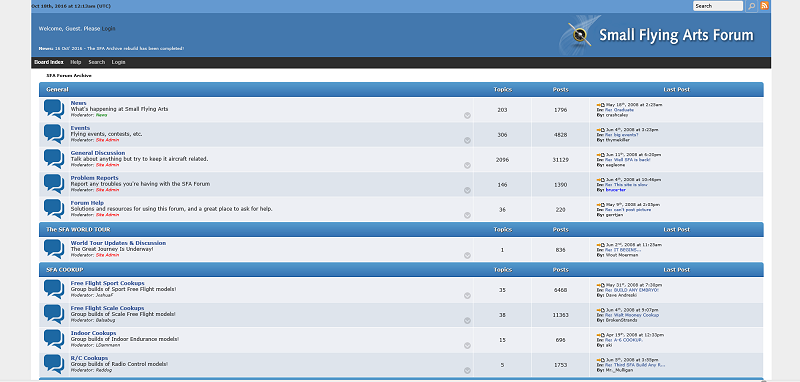Open Board Index in the navigation bar

tap(49, 62)
